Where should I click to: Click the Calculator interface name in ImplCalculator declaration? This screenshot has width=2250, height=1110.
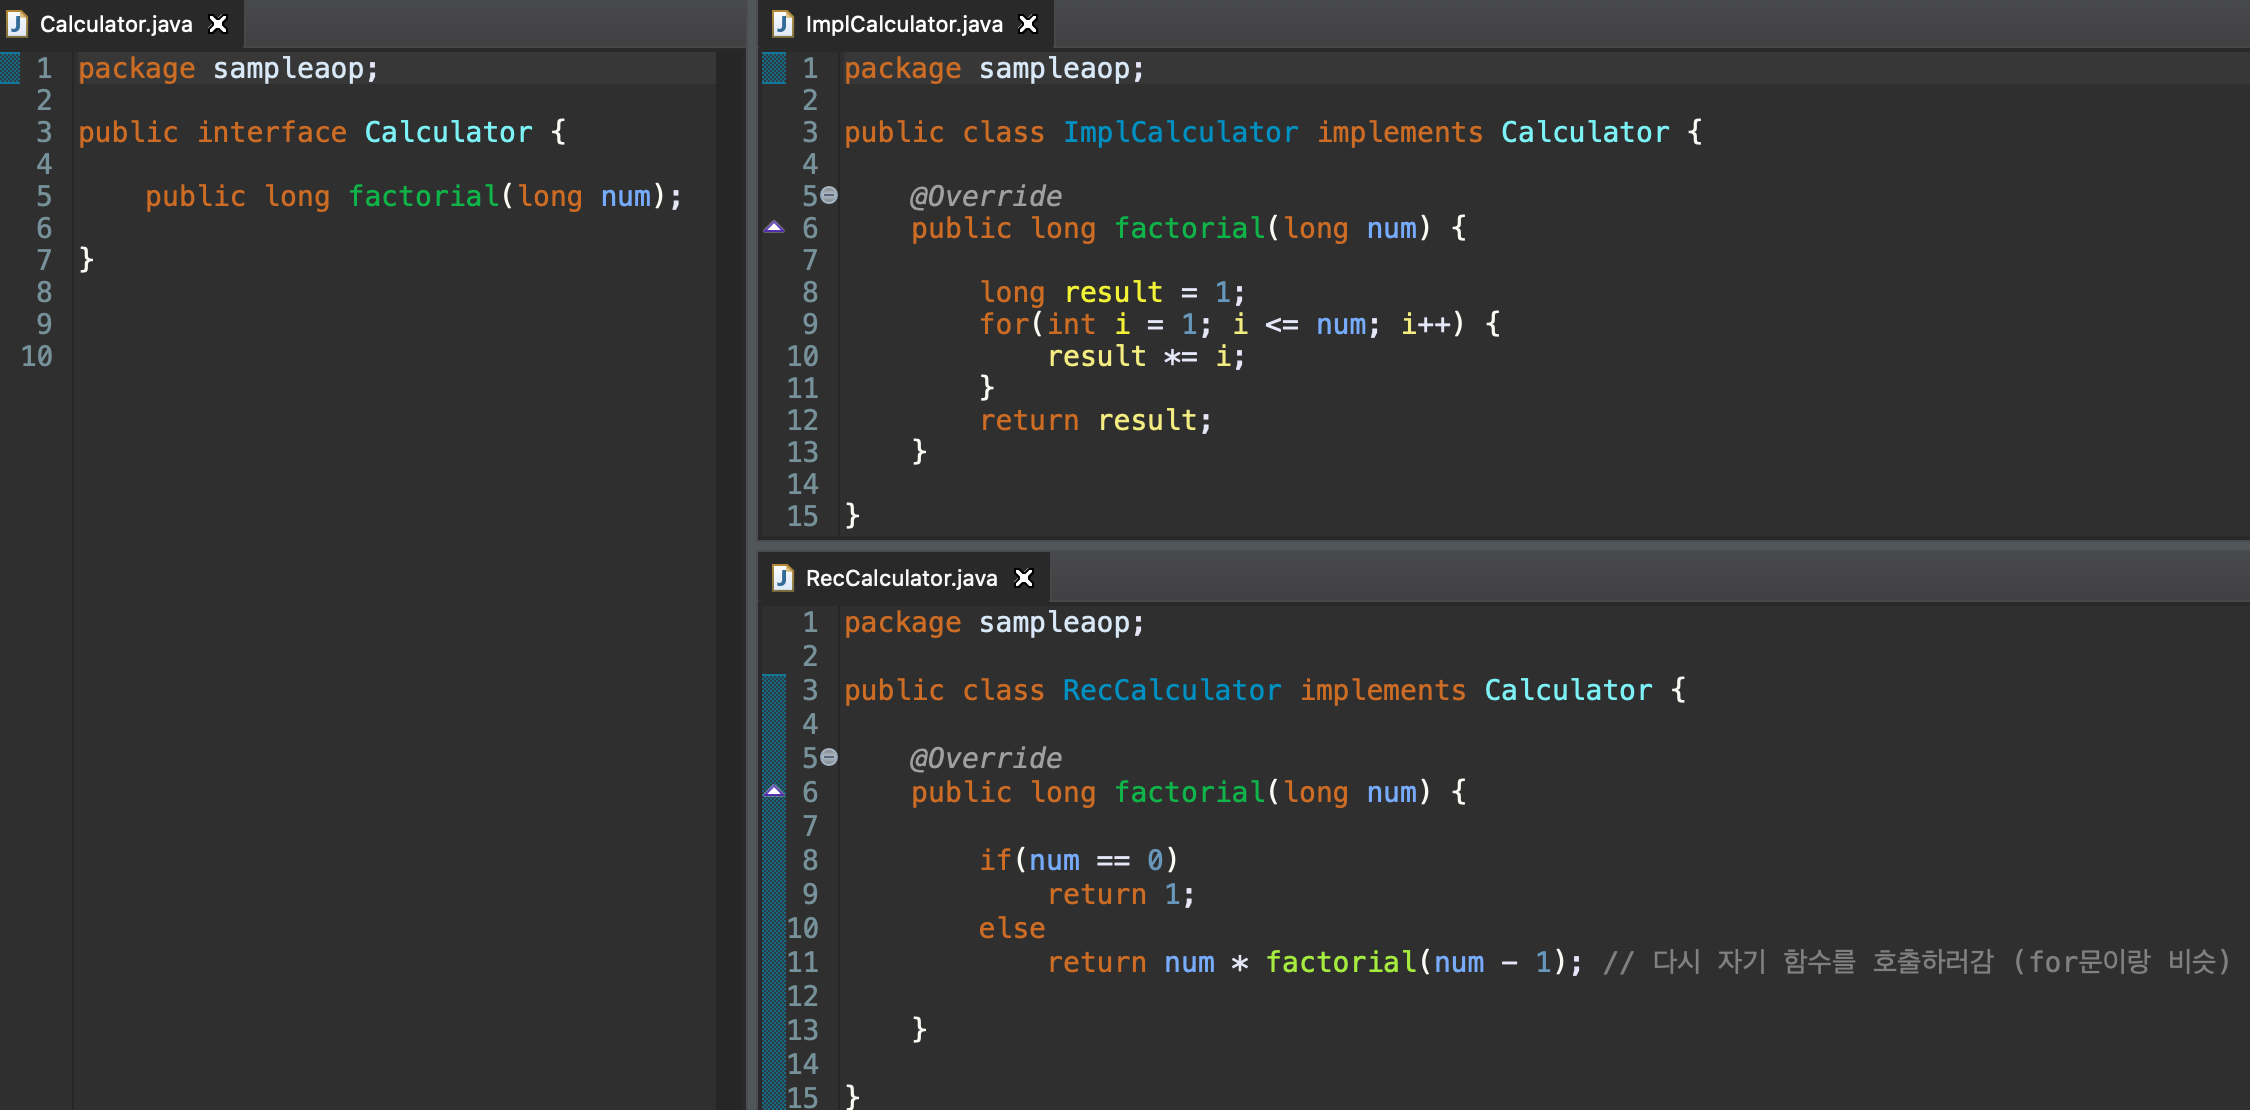coord(1584,132)
